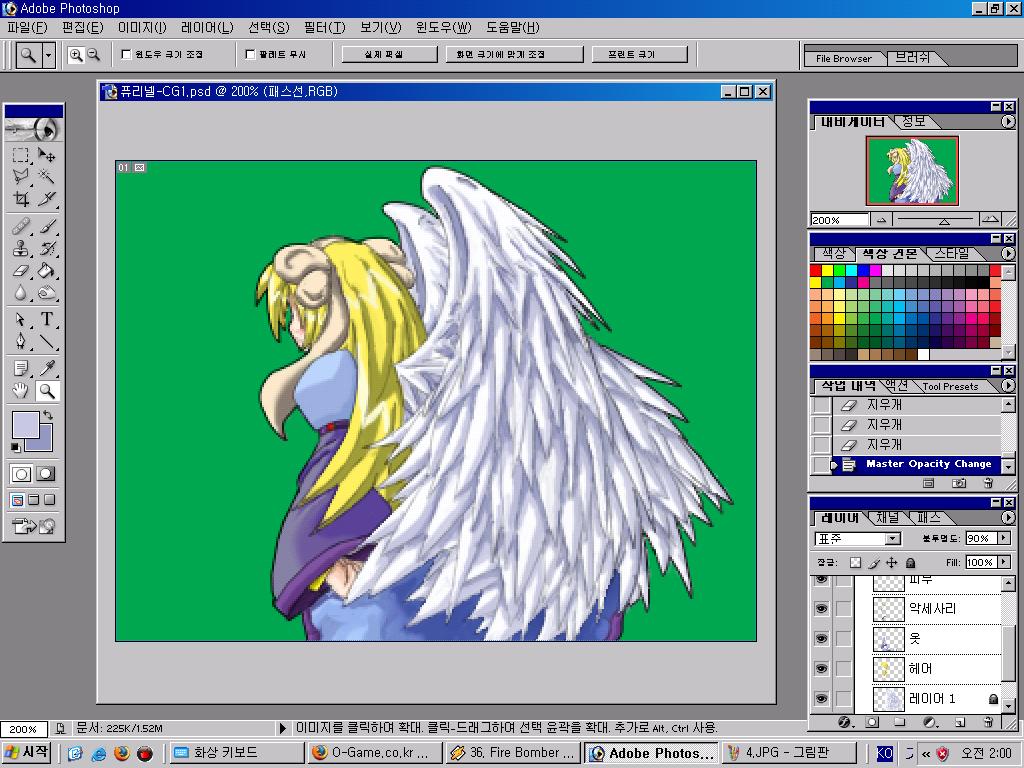Viewport: 1024px width, 768px height.
Task: Select the Path Selection arrow tool
Action: tap(21, 319)
